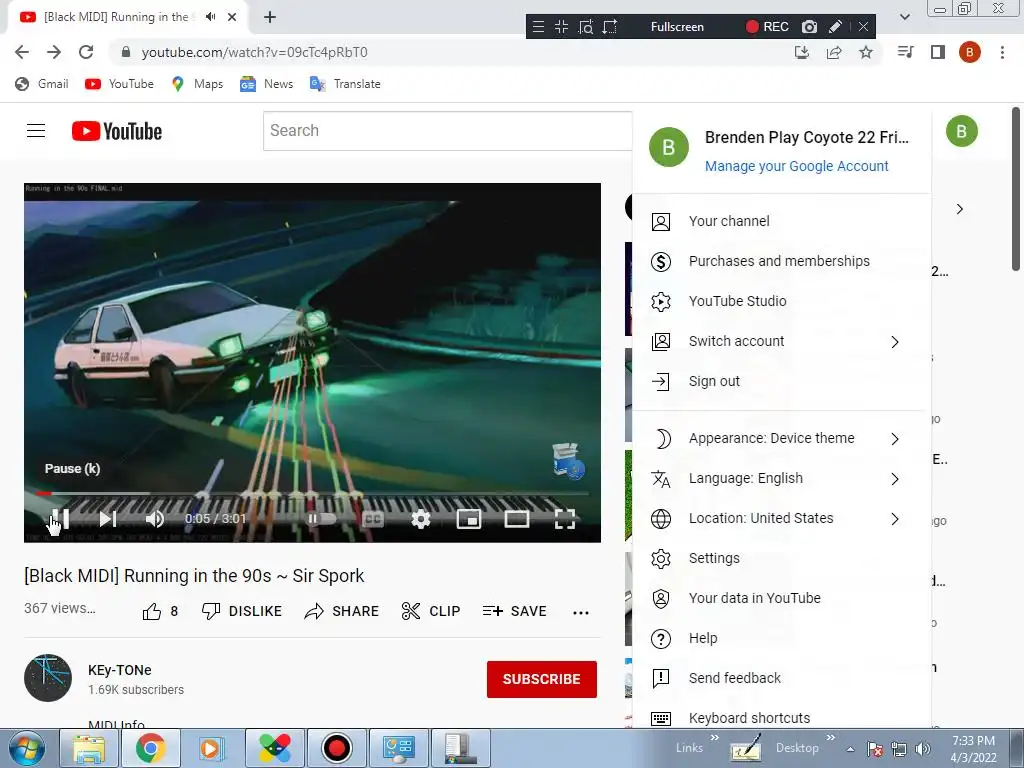The height and width of the screenshot is (768, 1024).
Task: Toggle the autoplay switch in player
Action: tap(321, 519)
